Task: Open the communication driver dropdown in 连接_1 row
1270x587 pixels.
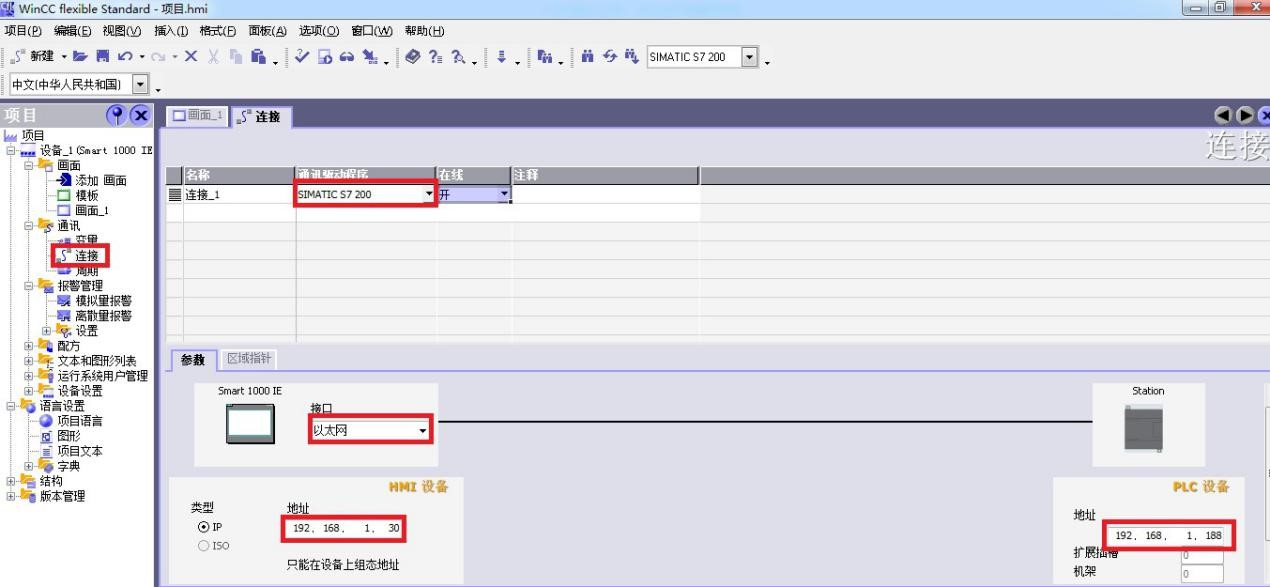Action: 430,194
